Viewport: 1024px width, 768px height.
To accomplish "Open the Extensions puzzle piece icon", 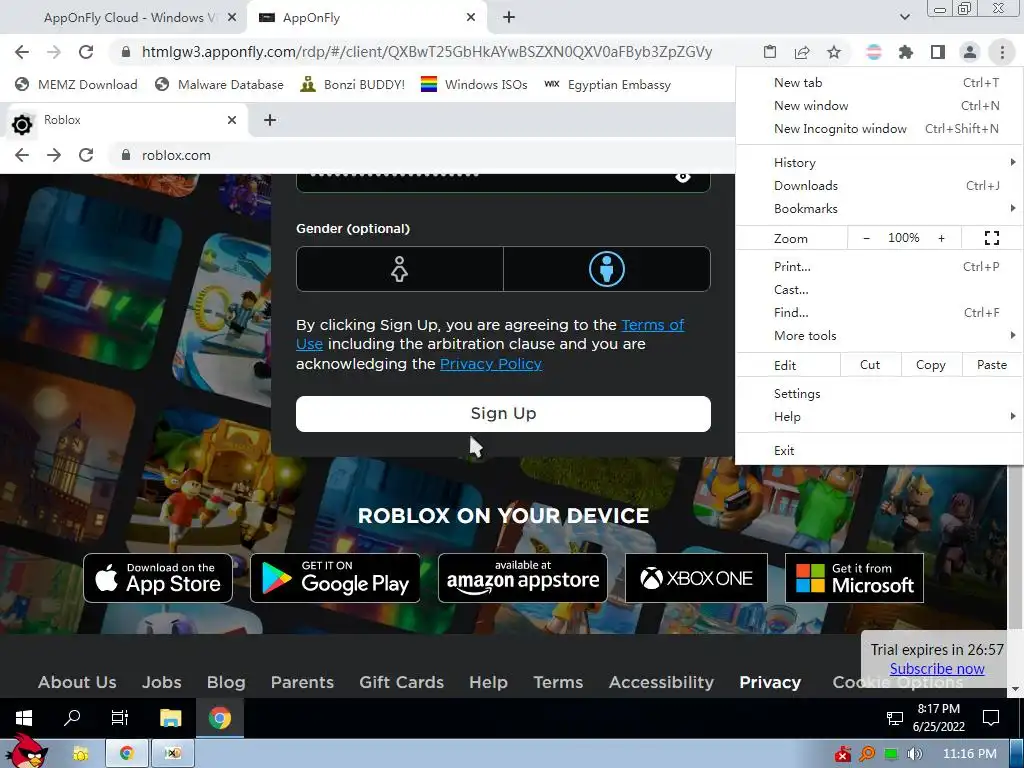I will [906, 52].
